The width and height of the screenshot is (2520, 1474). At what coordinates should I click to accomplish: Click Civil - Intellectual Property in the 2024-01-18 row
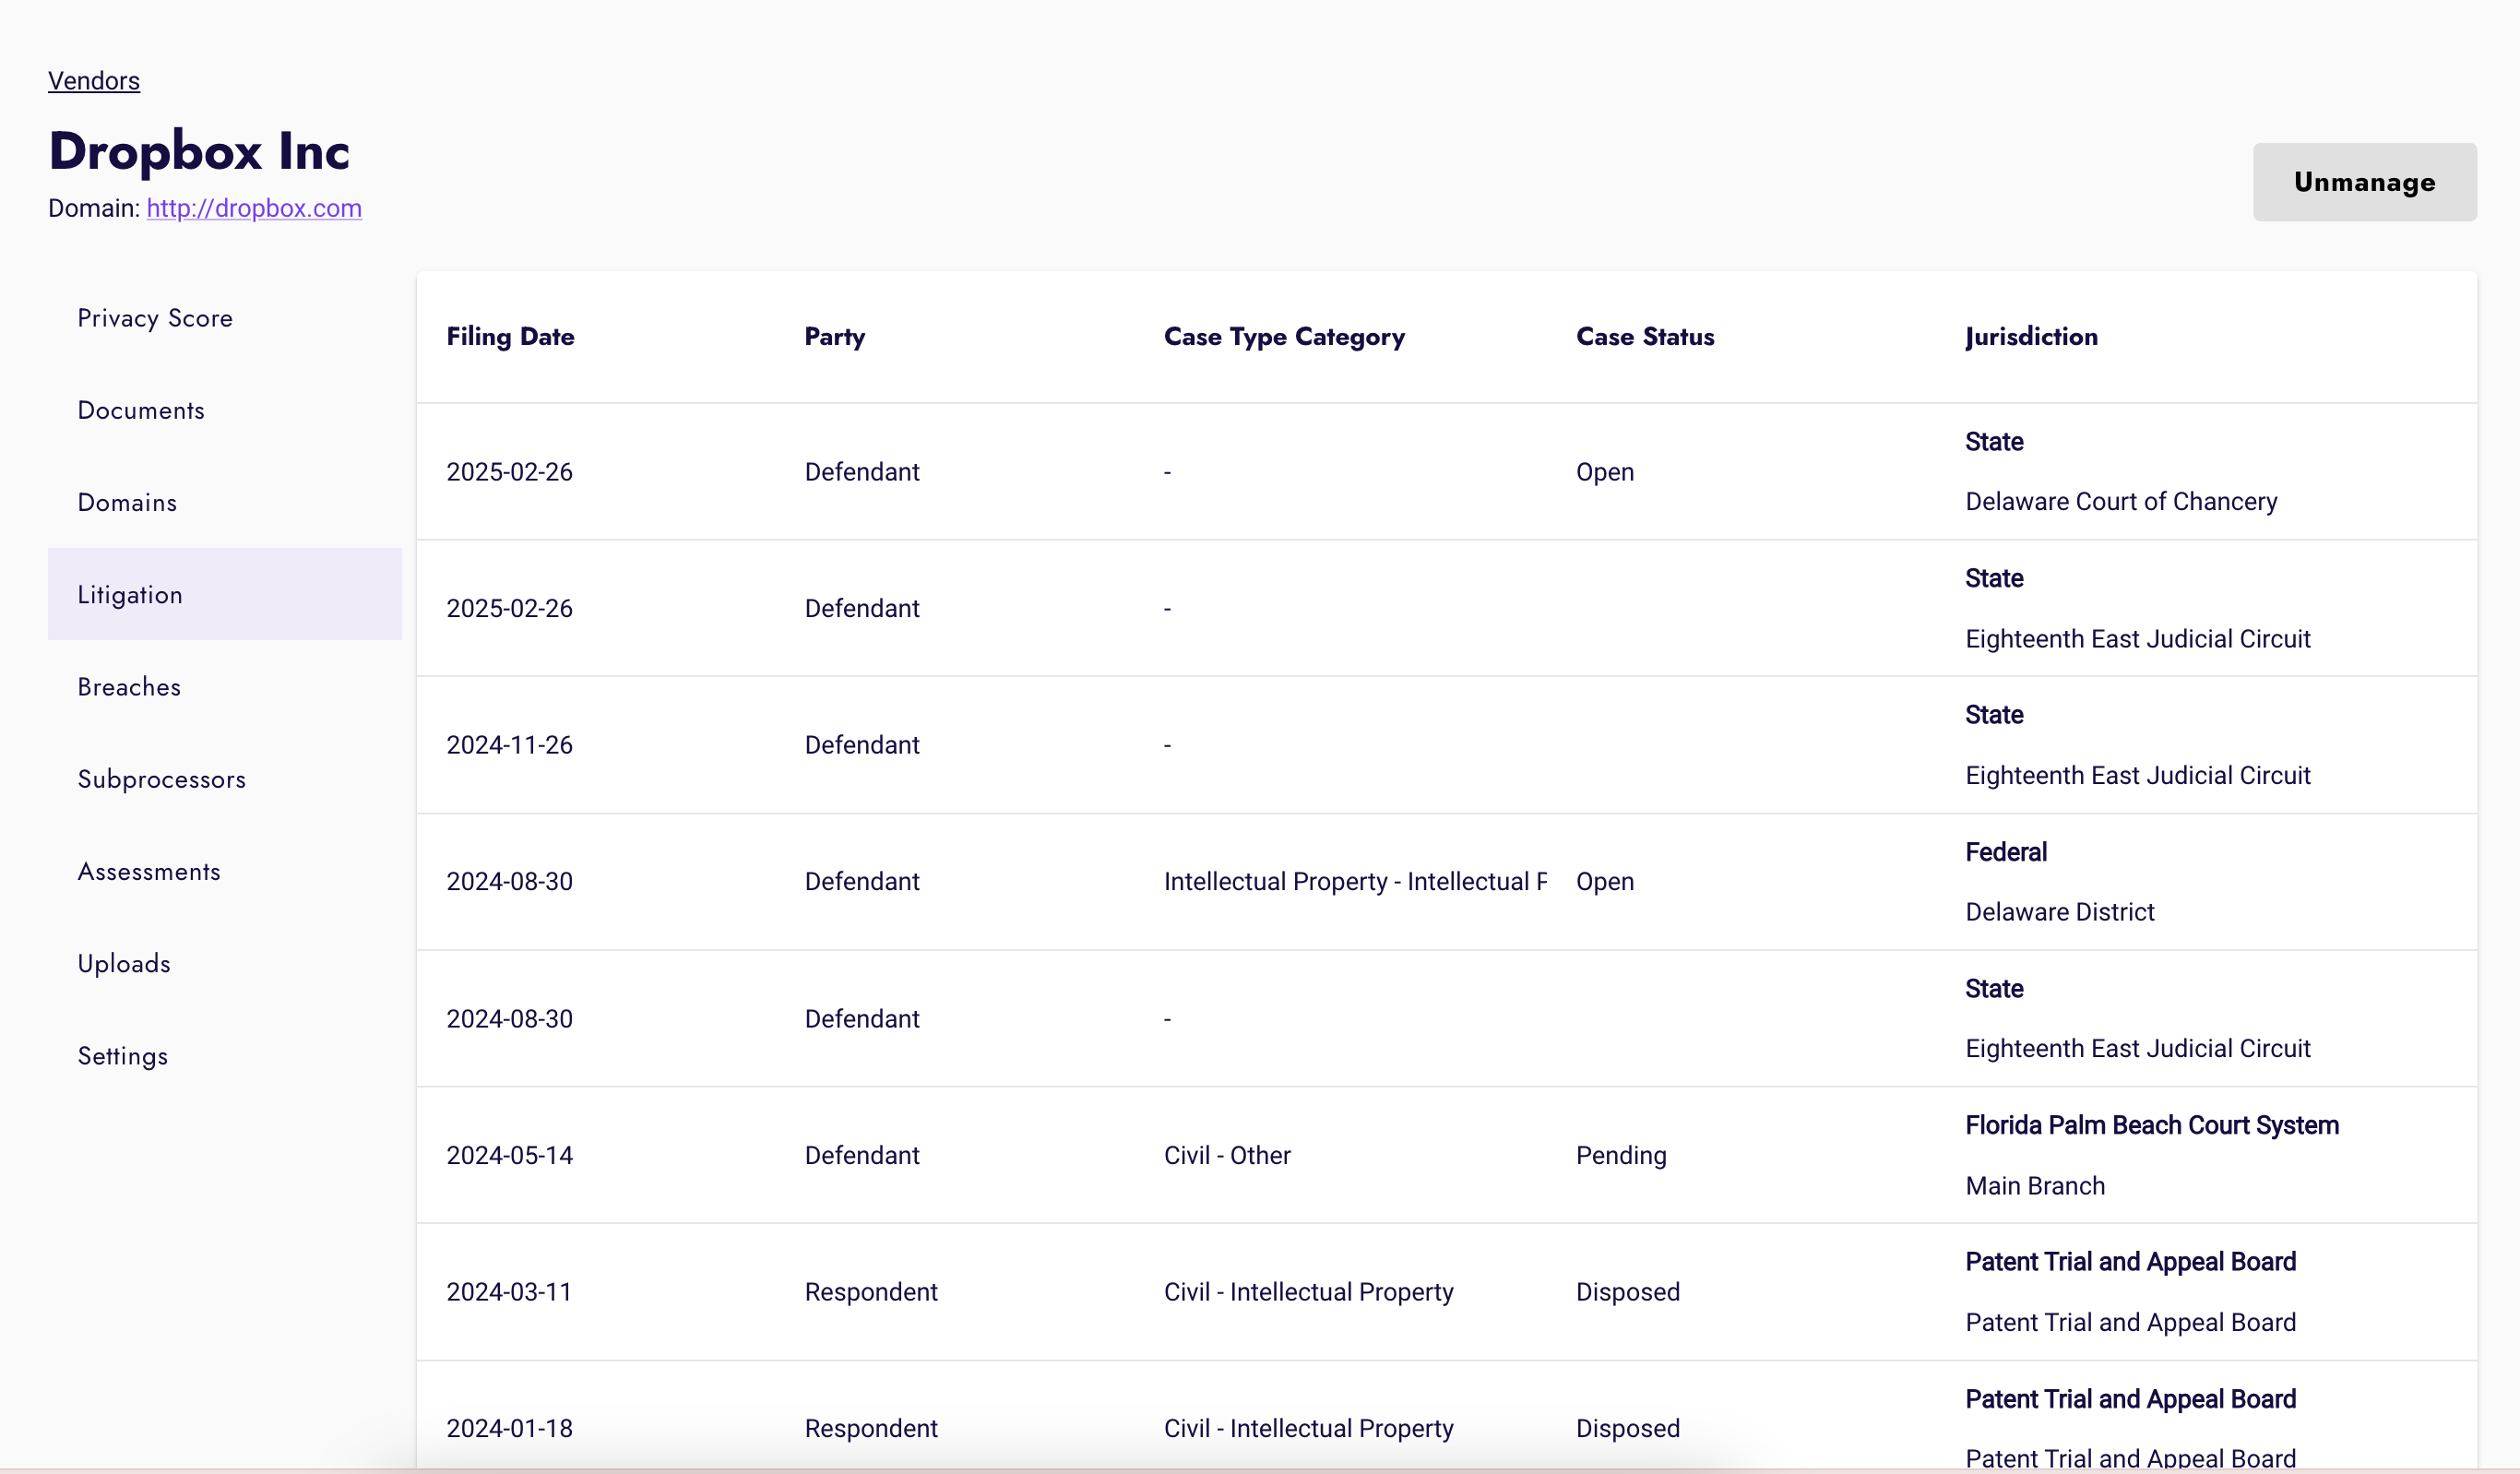pyautogui.click(x=1308, y=1428)
